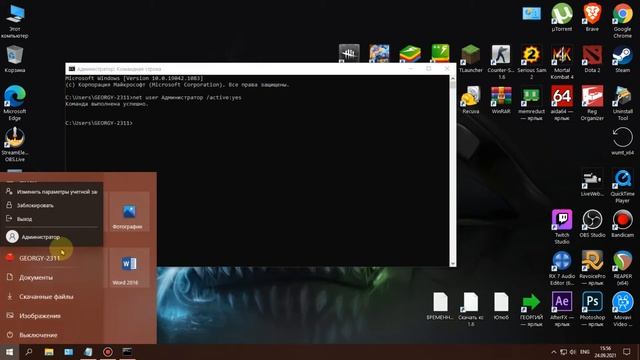Open the REAPER (x64) shortcut
640x360 pixels.
pos(622,268)
